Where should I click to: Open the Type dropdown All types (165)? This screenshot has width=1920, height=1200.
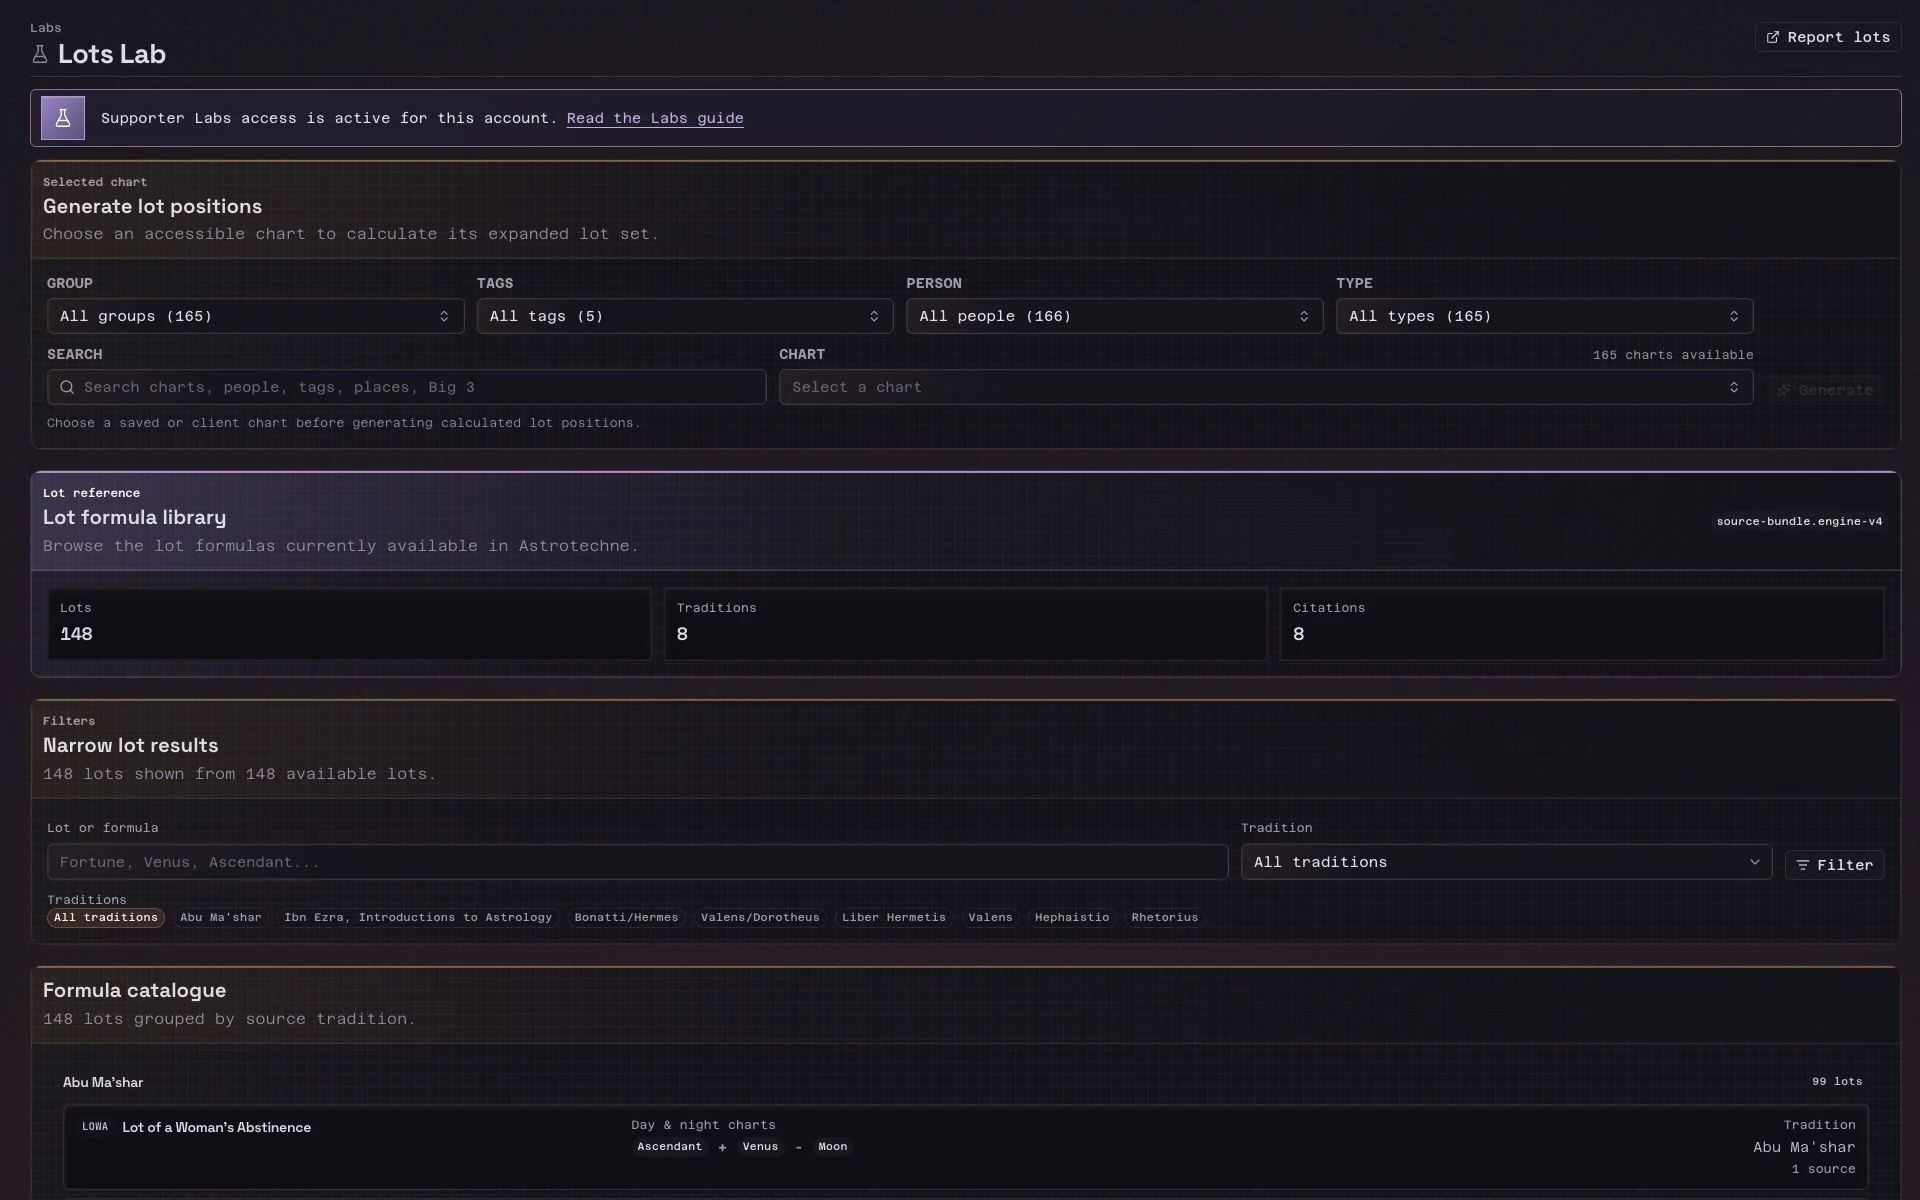coord(1544,316)
